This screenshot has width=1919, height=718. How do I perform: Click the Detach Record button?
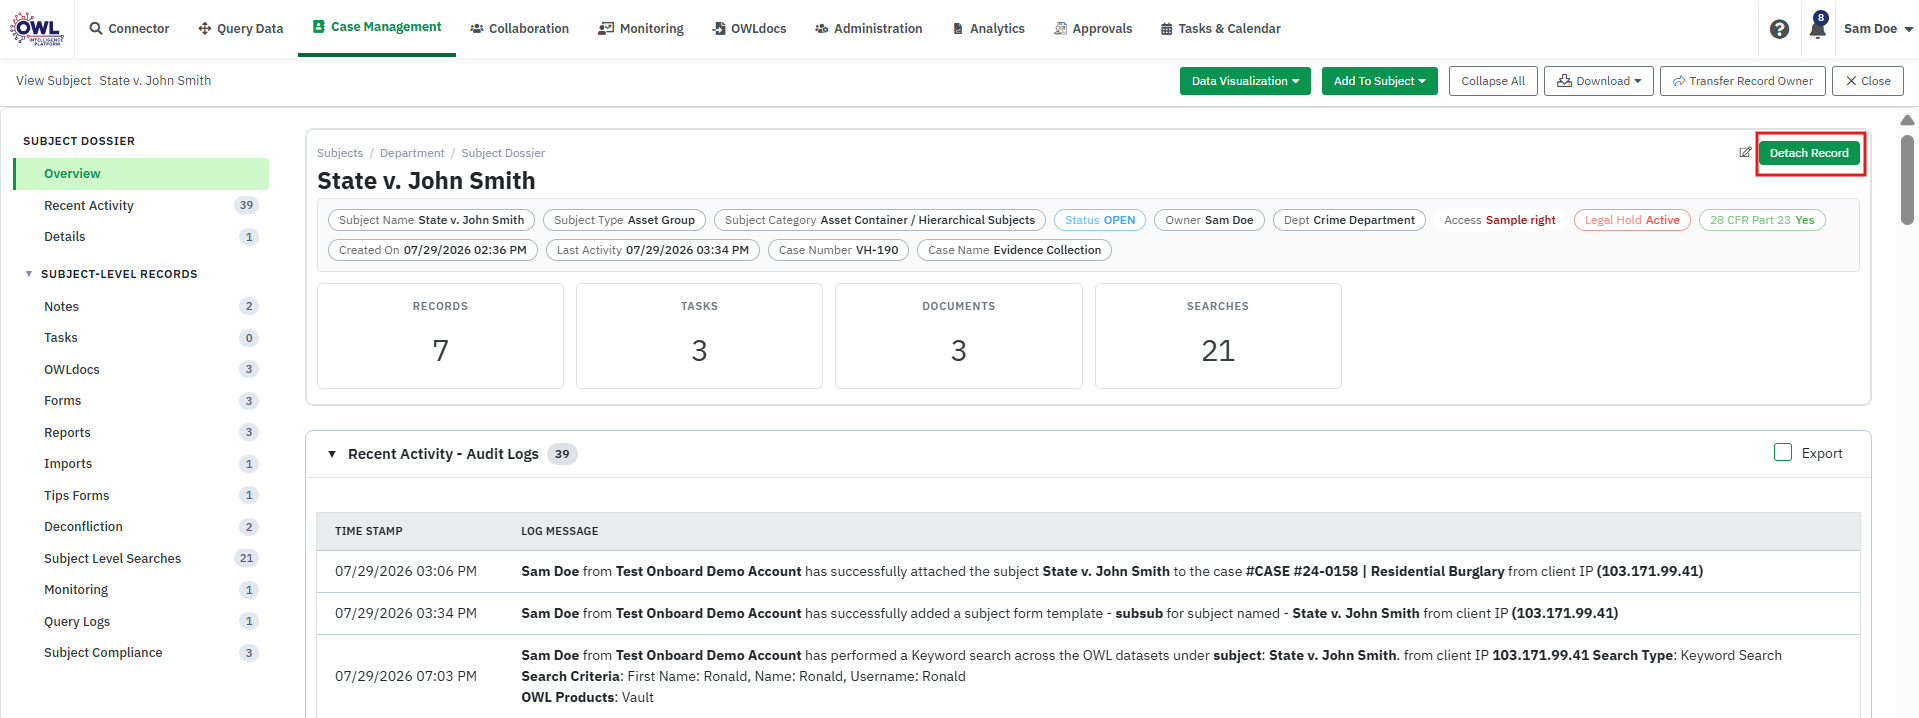[1809, 153]
